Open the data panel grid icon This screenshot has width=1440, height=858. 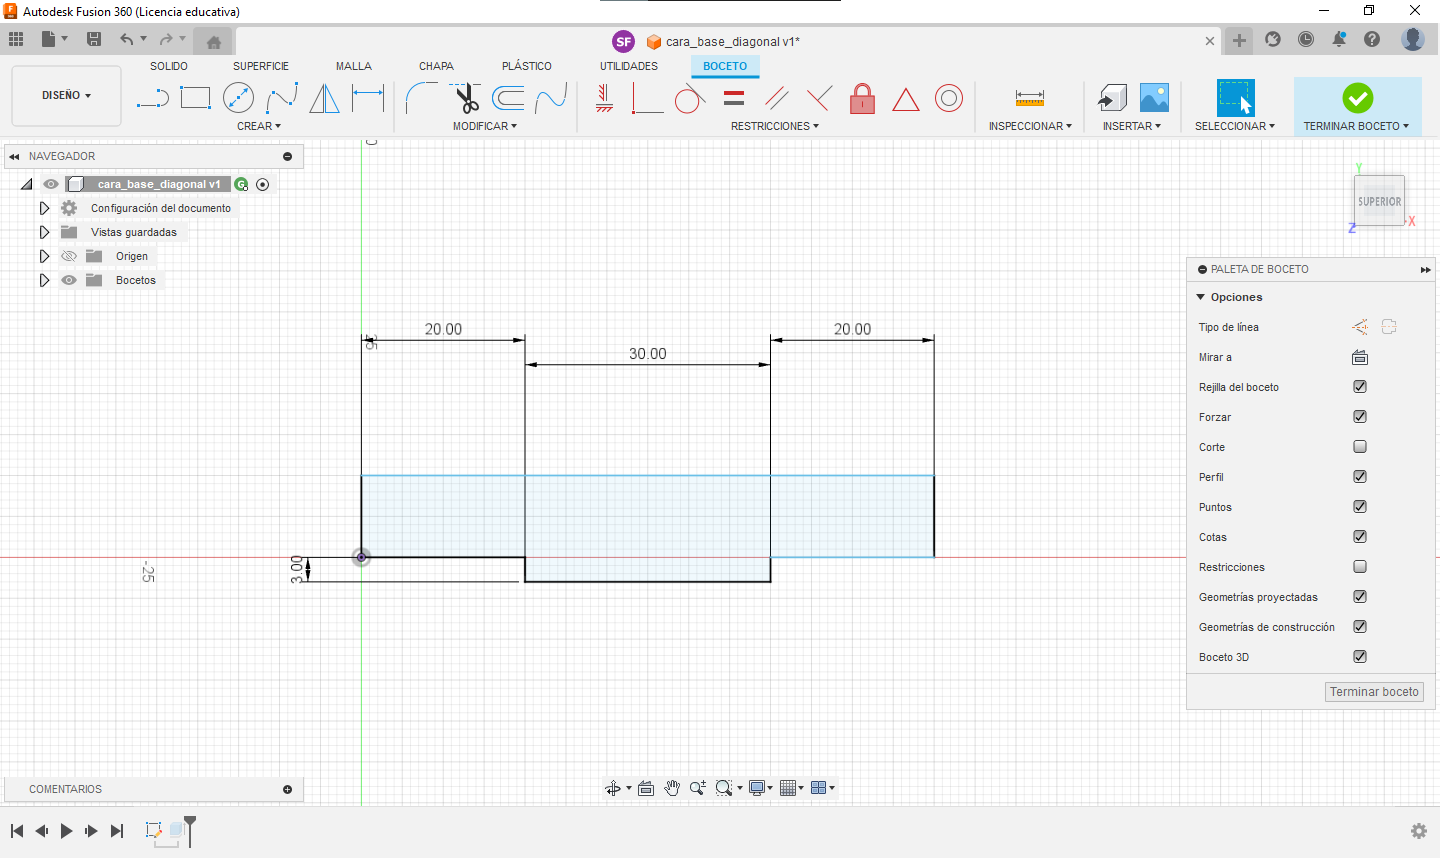click(16, 40)
